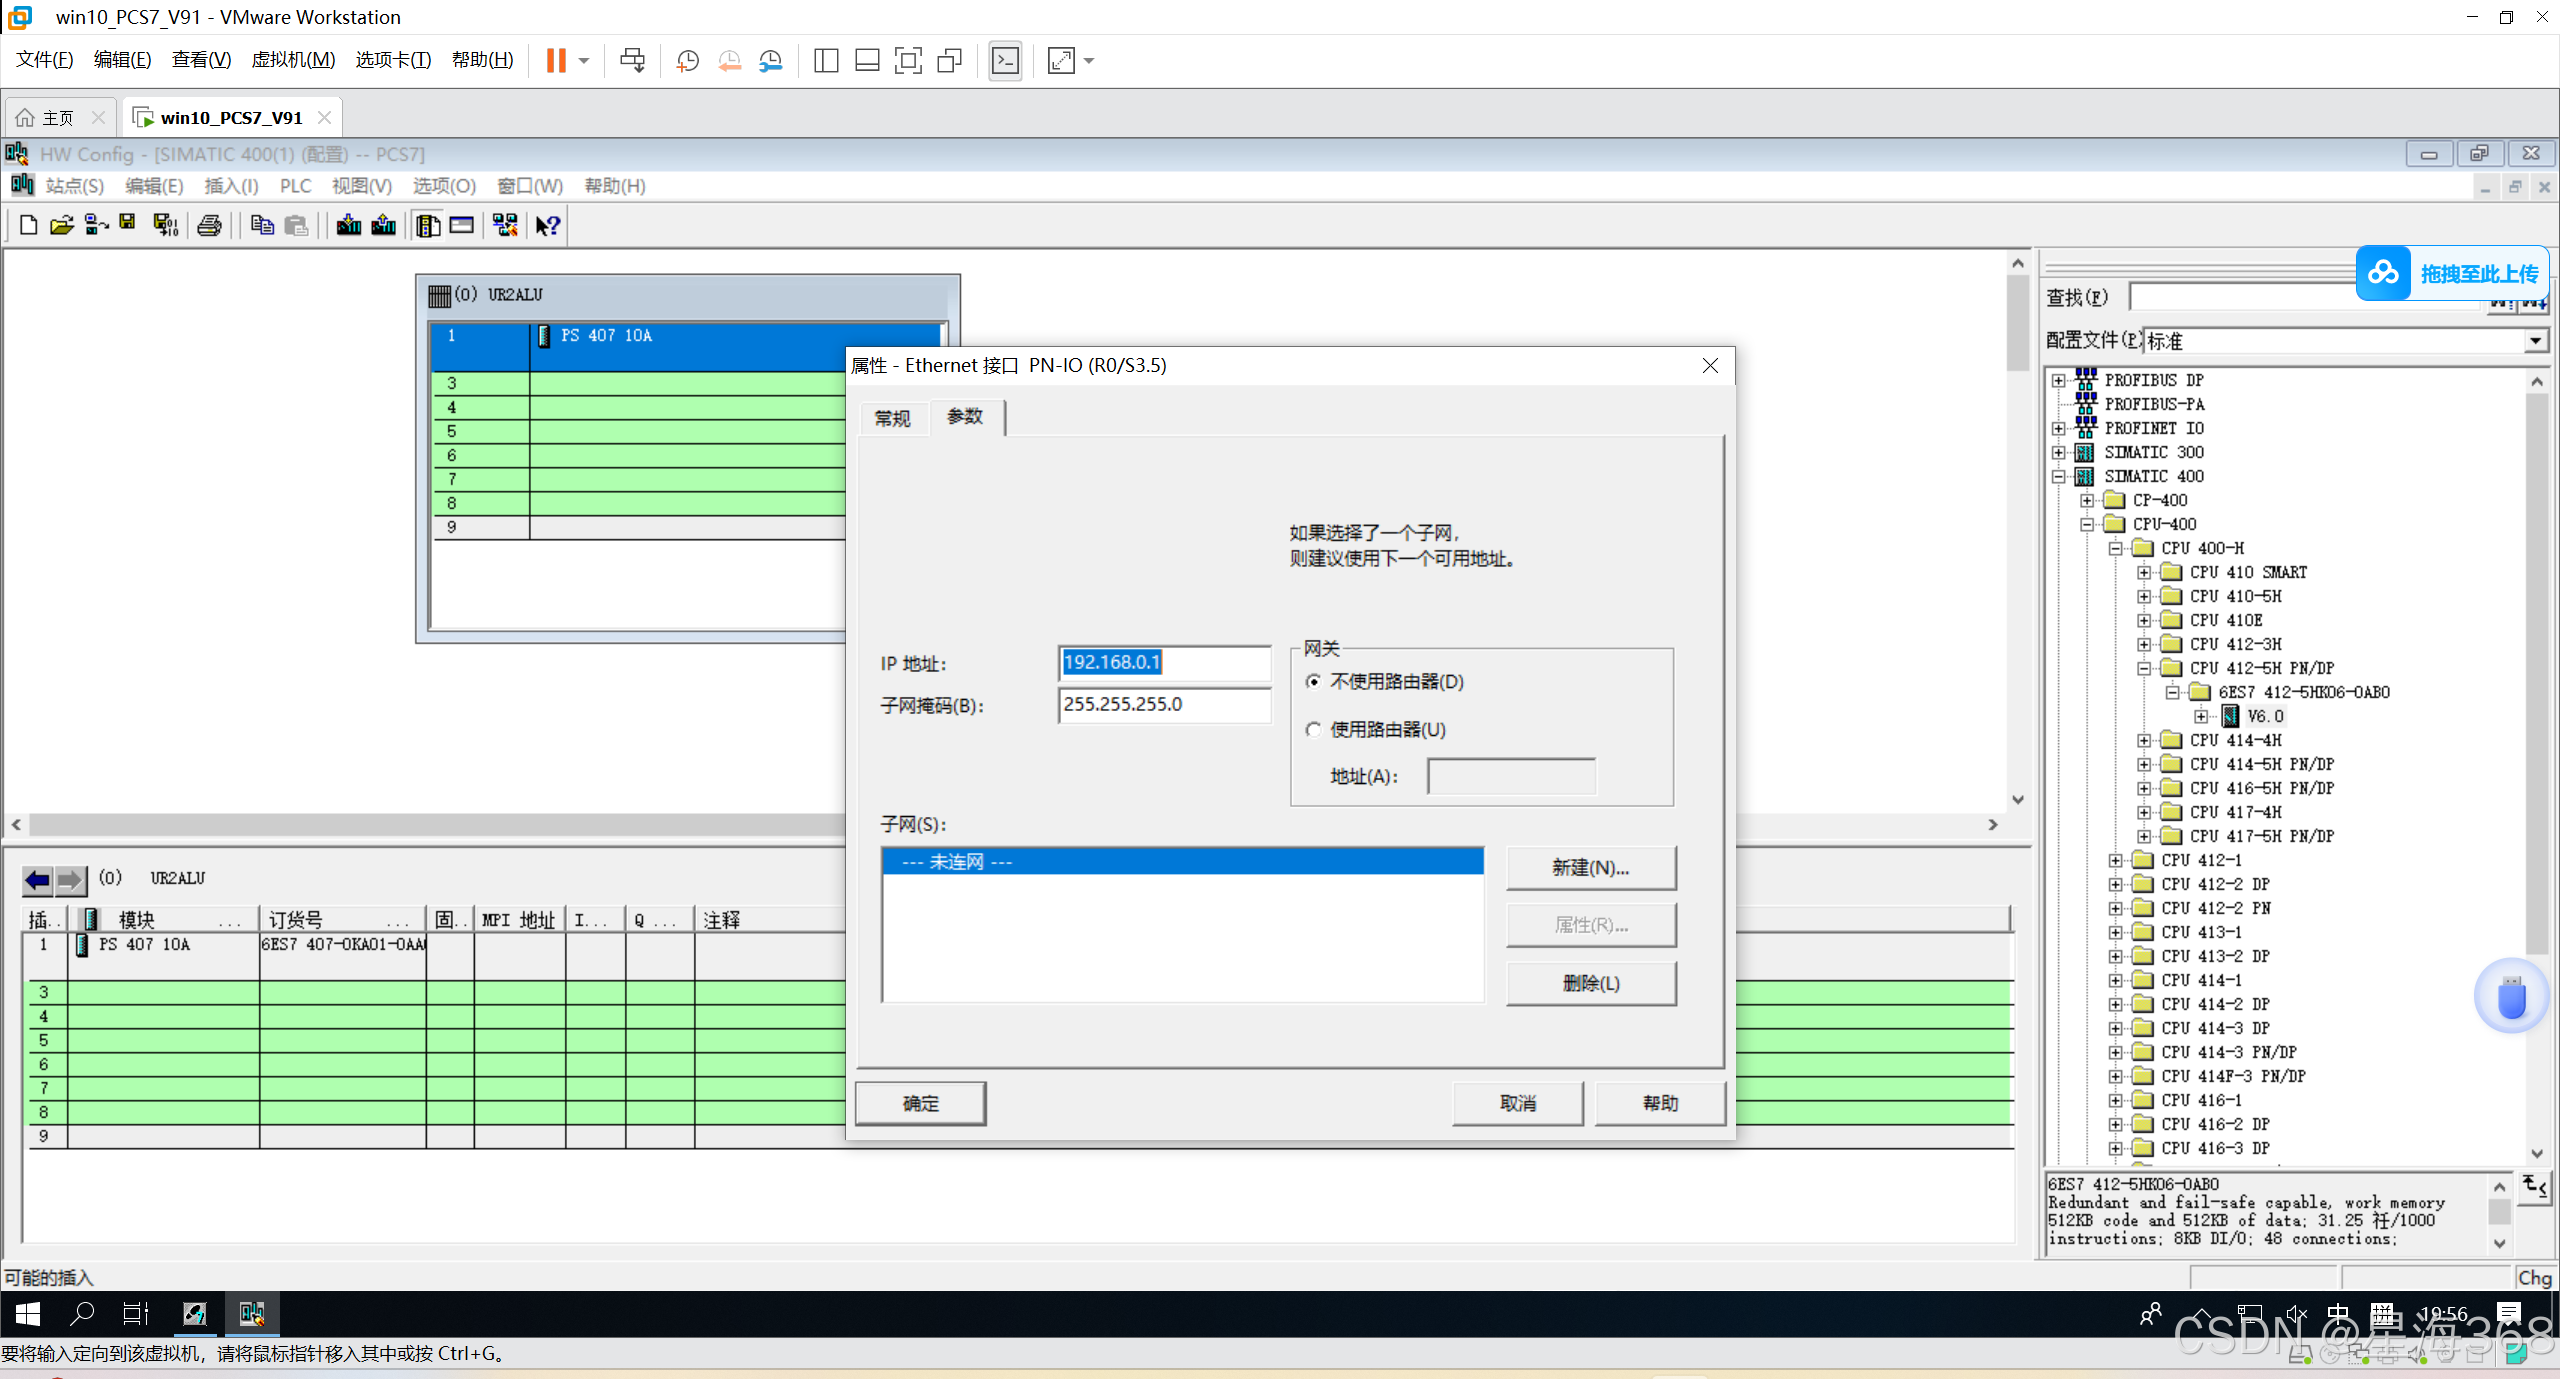This screenshot has height=1379, width=2560.
Task: Click the Print toolbar icon
Action: pos(209,226)
